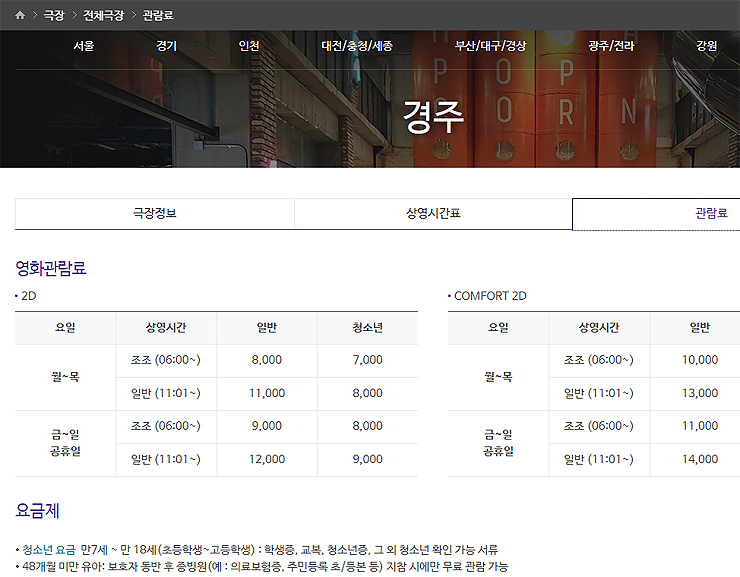Viewport: 740px width, 577px height.
Task: Click the 11,000 price in 2D table
Action: tap(267, 393)
